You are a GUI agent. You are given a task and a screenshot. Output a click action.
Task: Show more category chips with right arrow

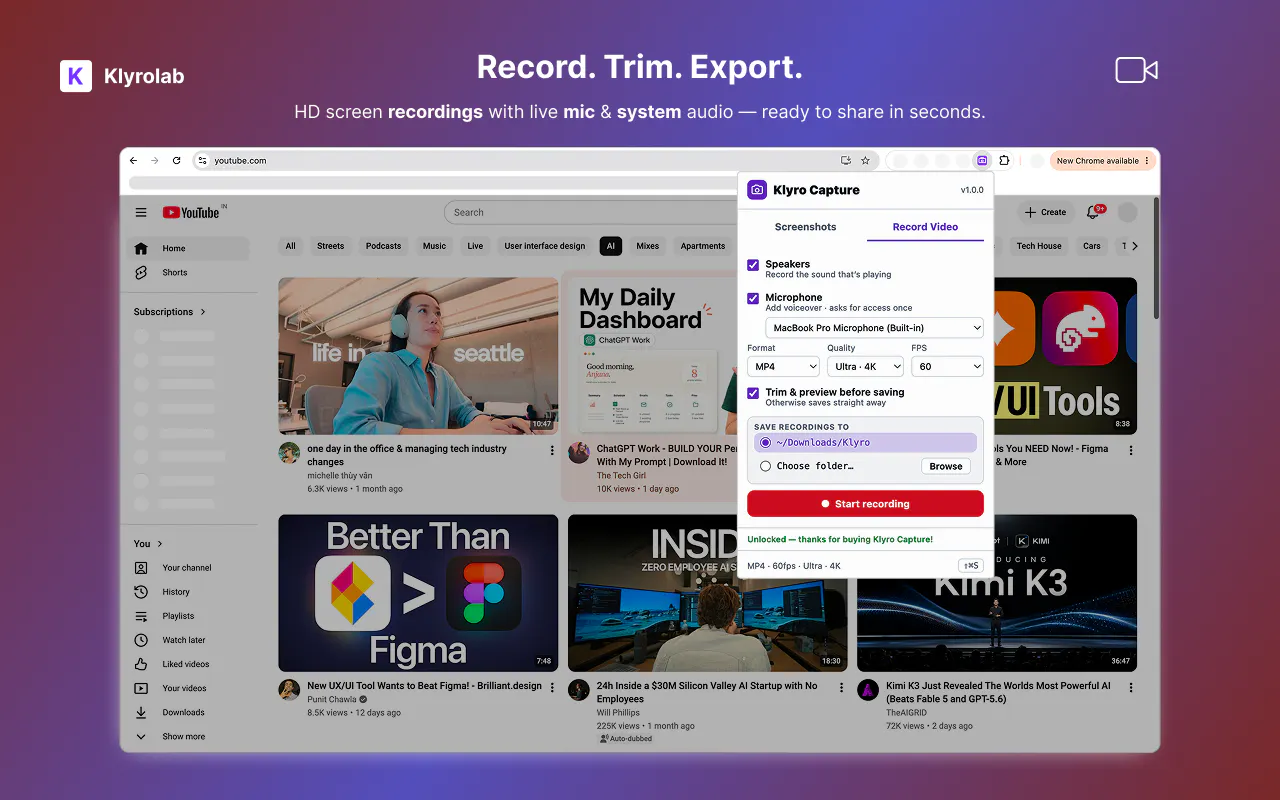point(1134,246)
